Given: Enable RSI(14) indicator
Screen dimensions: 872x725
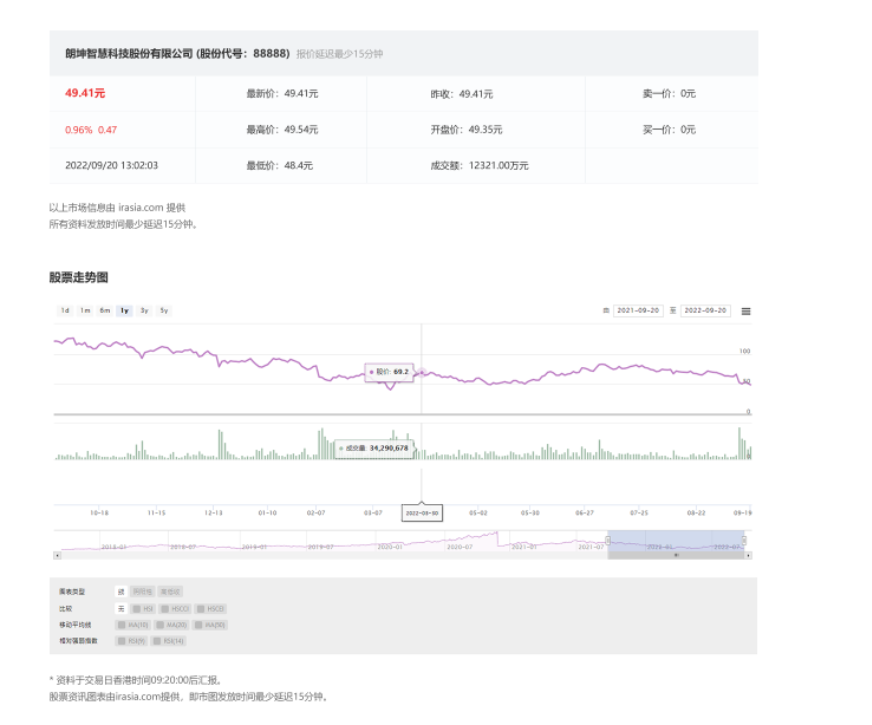Looking at the screenshot, I should pos(168,640).
